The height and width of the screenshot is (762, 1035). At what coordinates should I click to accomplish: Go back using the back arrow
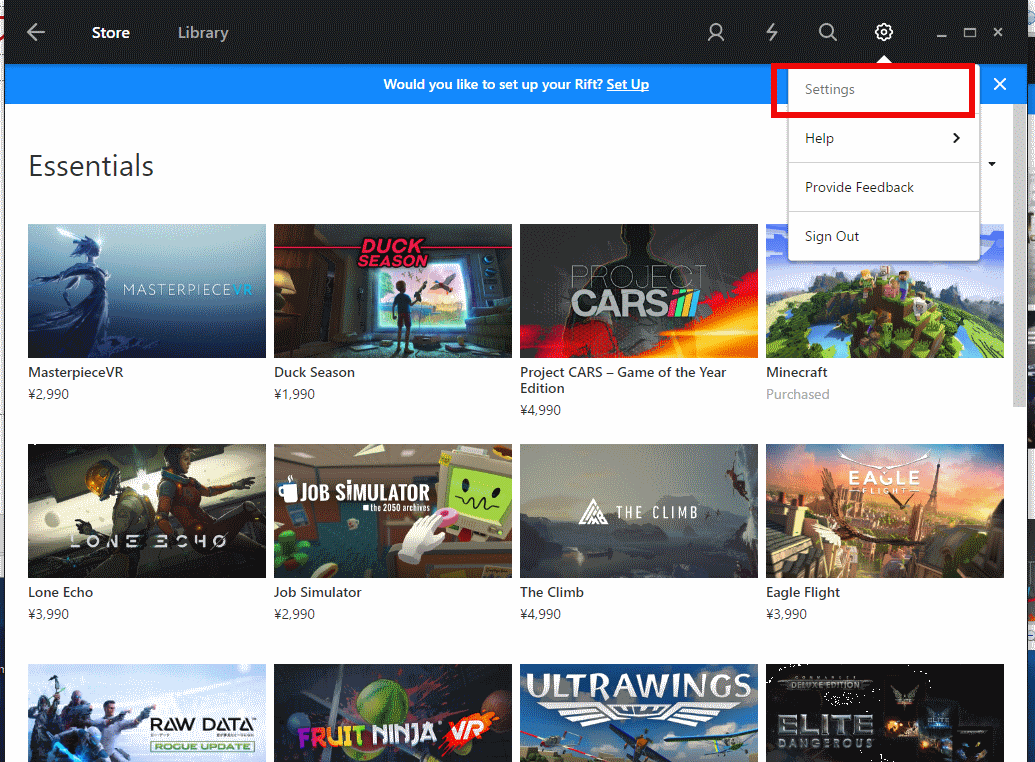(36, 32)
